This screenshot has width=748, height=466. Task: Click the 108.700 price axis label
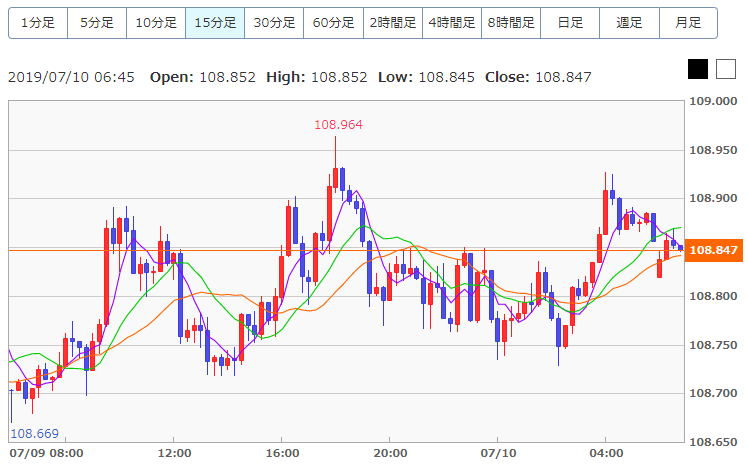pos(713,394)
